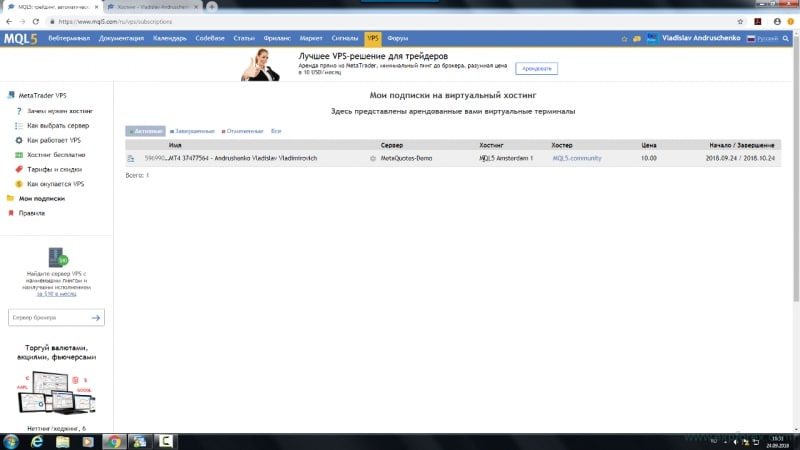Viewport: 800px width, 450px height.
Task: Open 'Правила' sidebar item
Action: 32,213
